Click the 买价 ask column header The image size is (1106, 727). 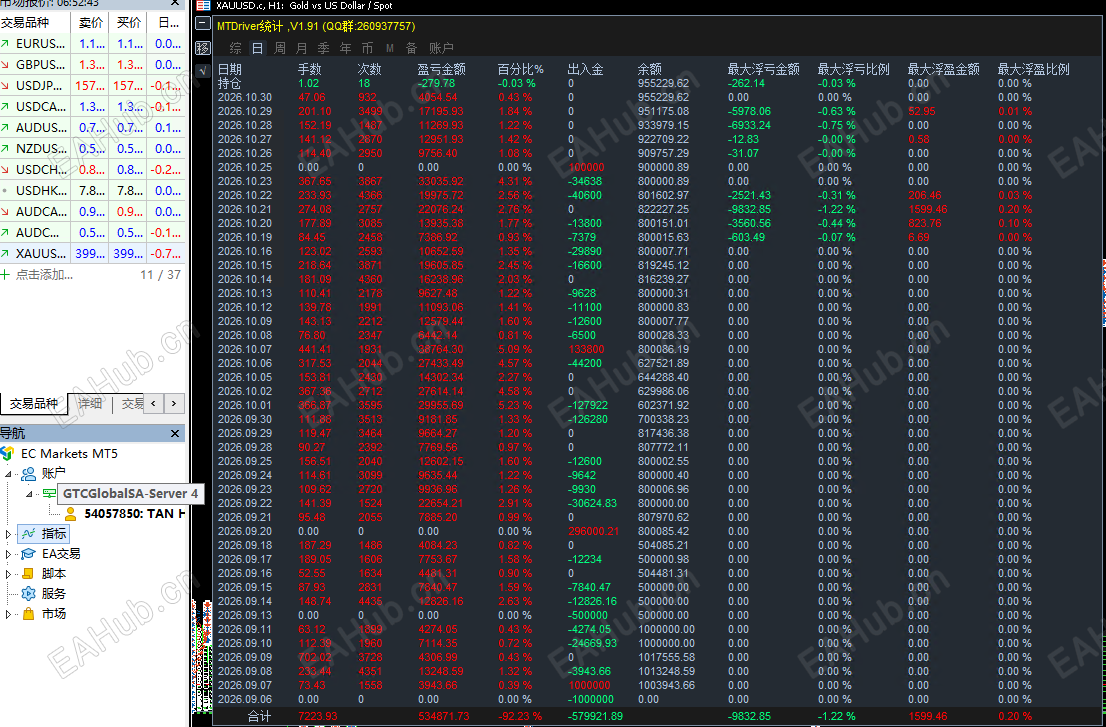(128, 23)
